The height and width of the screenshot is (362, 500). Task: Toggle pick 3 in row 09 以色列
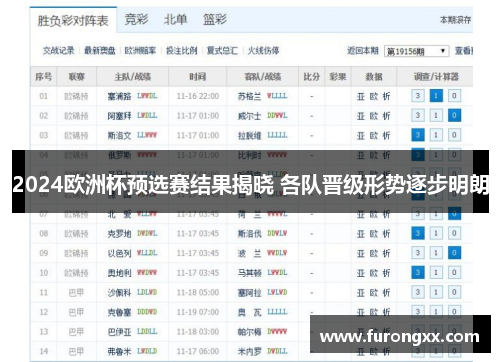[x=418, y=253]
